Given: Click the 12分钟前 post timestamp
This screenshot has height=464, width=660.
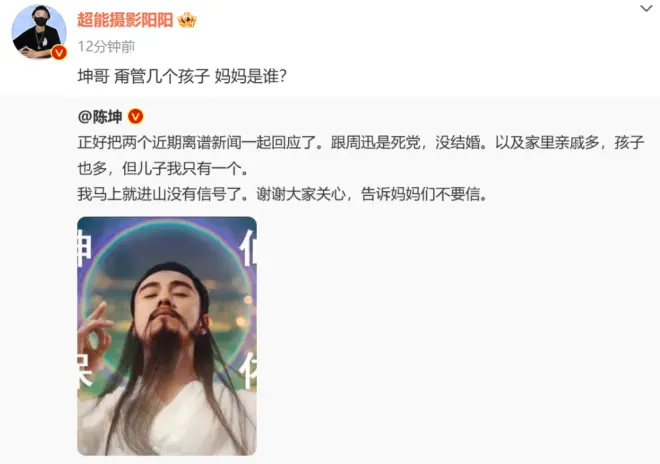Looking at the screenshot, I should point(106,47).
